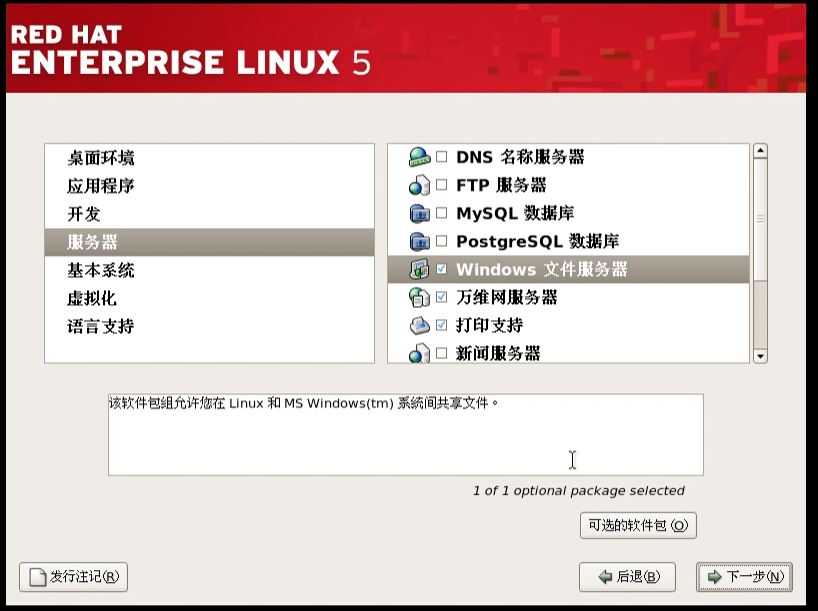The height and width of the screenshot is (611, 818).
Task: Click the DNS name server globe icon
Action: [x=419, y=157]
